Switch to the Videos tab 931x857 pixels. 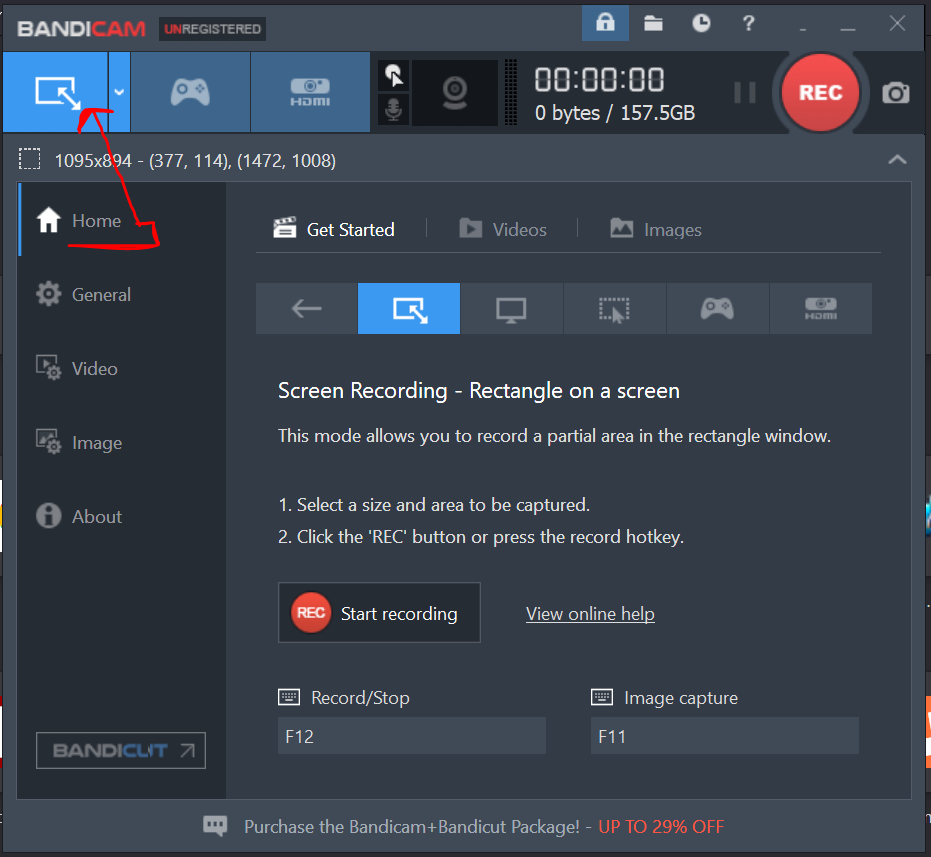(503, 229)
